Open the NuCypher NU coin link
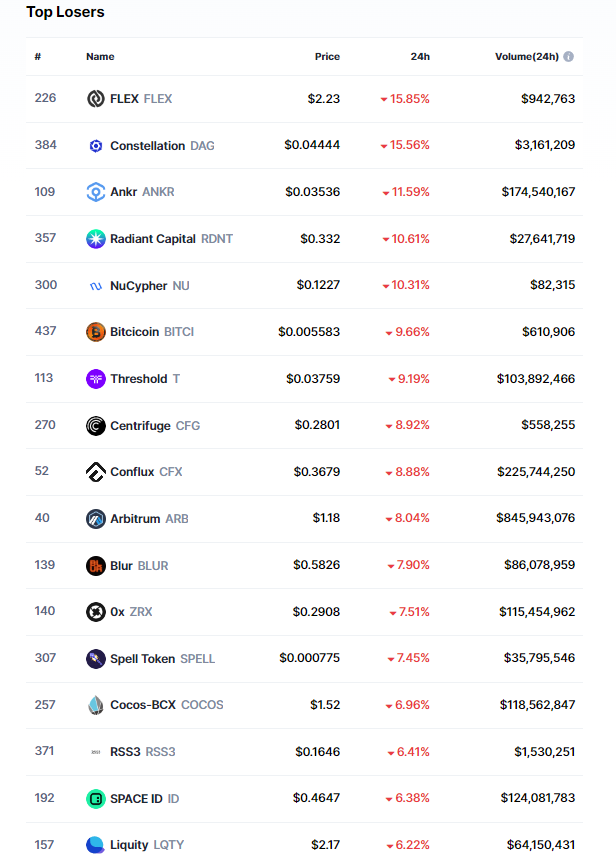616x862 pixels. 149,286
